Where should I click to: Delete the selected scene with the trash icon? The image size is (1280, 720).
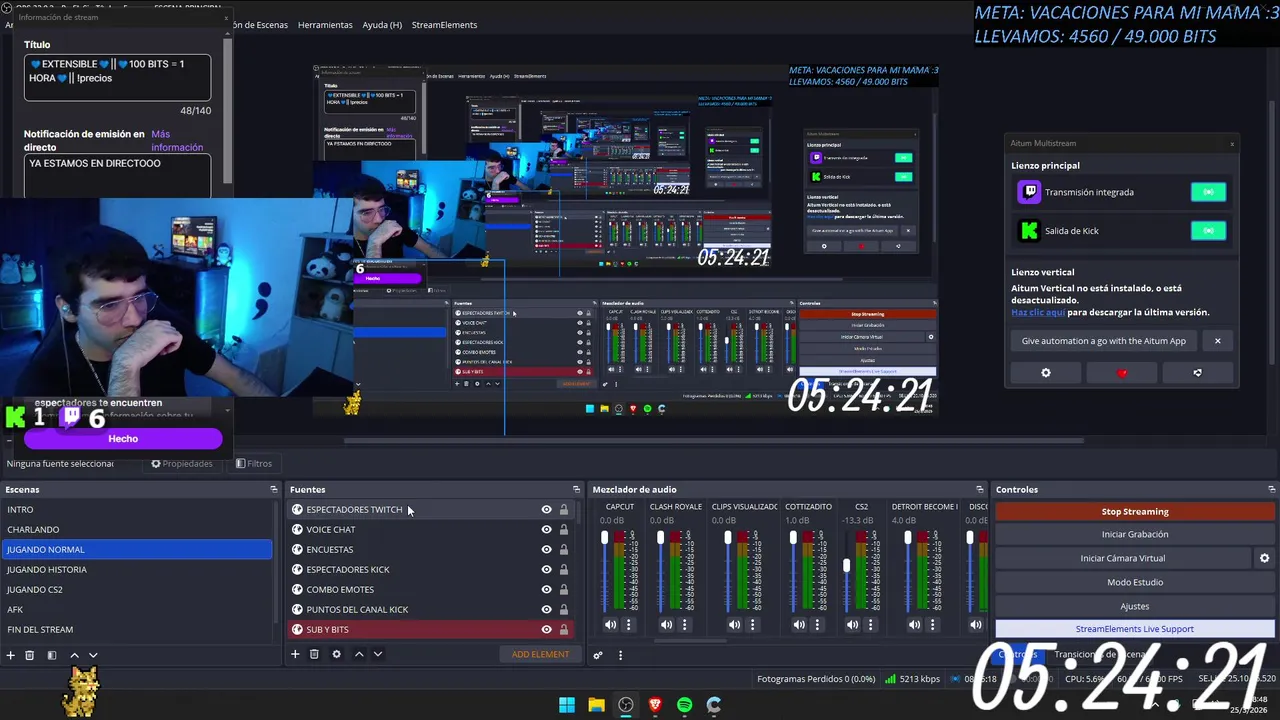pos(30,655)
